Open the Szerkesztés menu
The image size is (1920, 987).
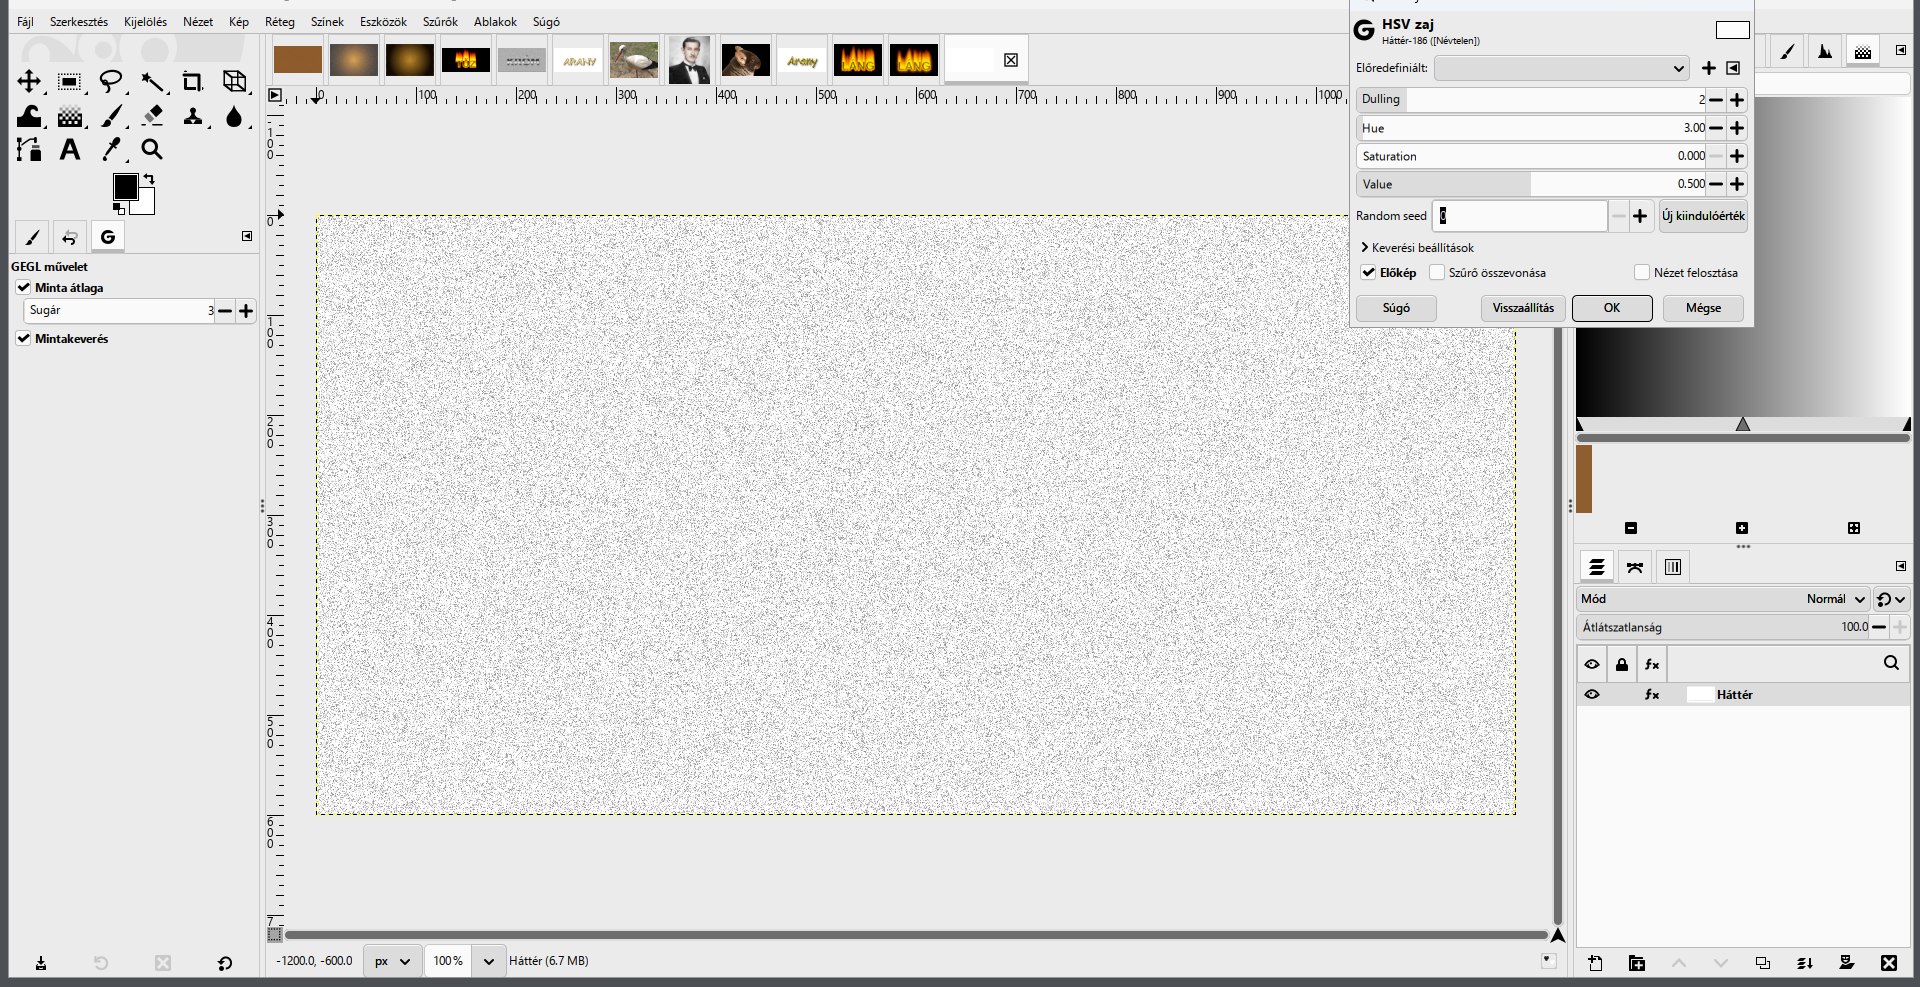pos(79,21)
